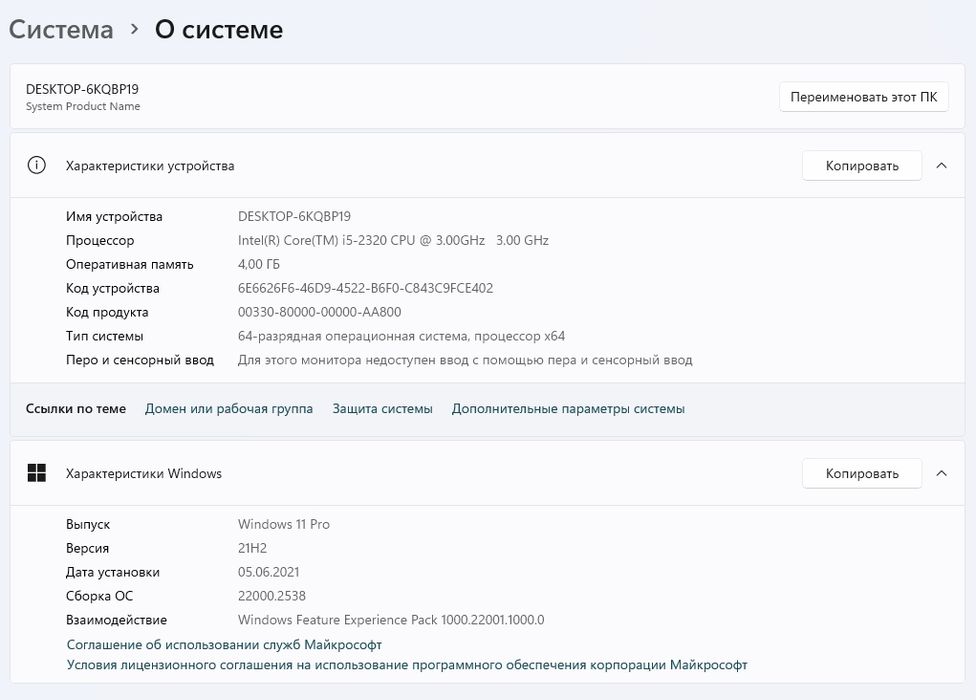
Task: Collapse the Характеристики устройства section chevron
Action: point(942,166)
